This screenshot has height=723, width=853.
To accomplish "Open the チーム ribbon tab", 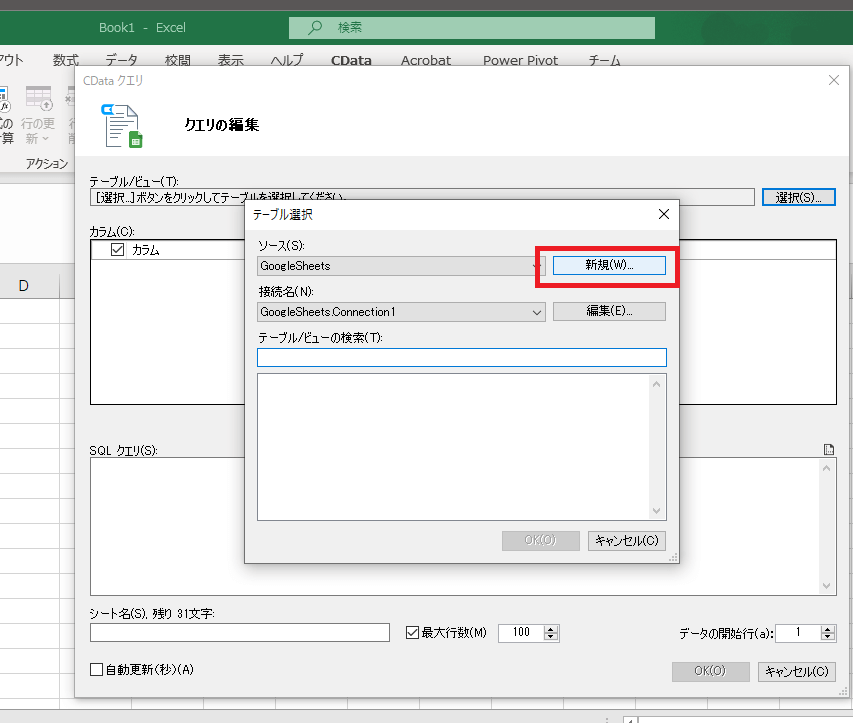I will pyautogui.click(x=604, y=60).
